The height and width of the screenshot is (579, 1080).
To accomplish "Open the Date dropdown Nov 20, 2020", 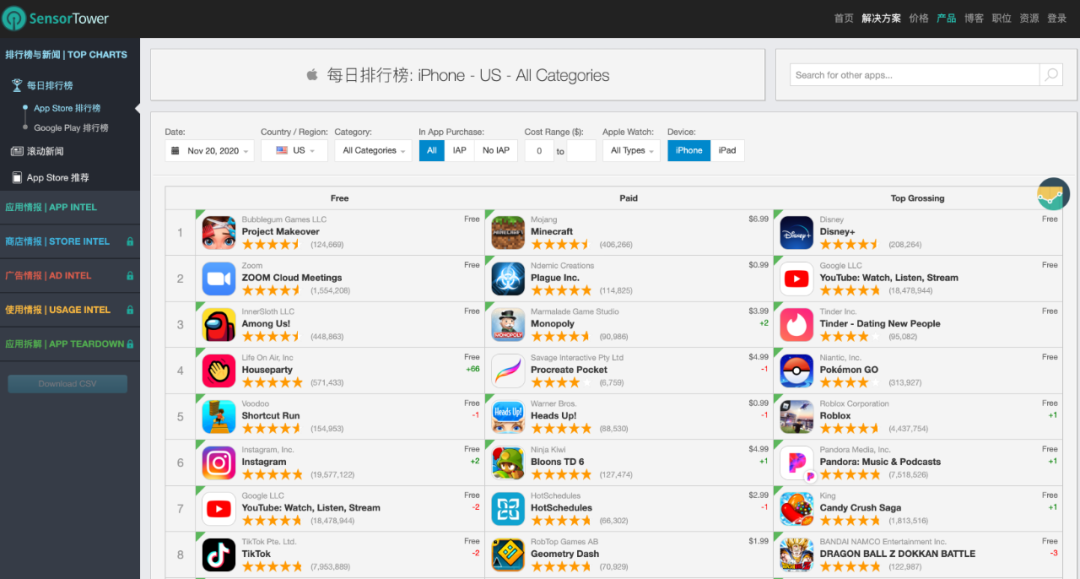I will pyautogui.click(x=209, y=150).
